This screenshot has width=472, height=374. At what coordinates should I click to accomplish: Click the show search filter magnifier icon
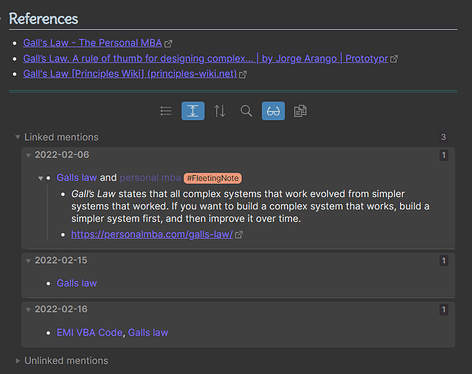coord(246,111)
